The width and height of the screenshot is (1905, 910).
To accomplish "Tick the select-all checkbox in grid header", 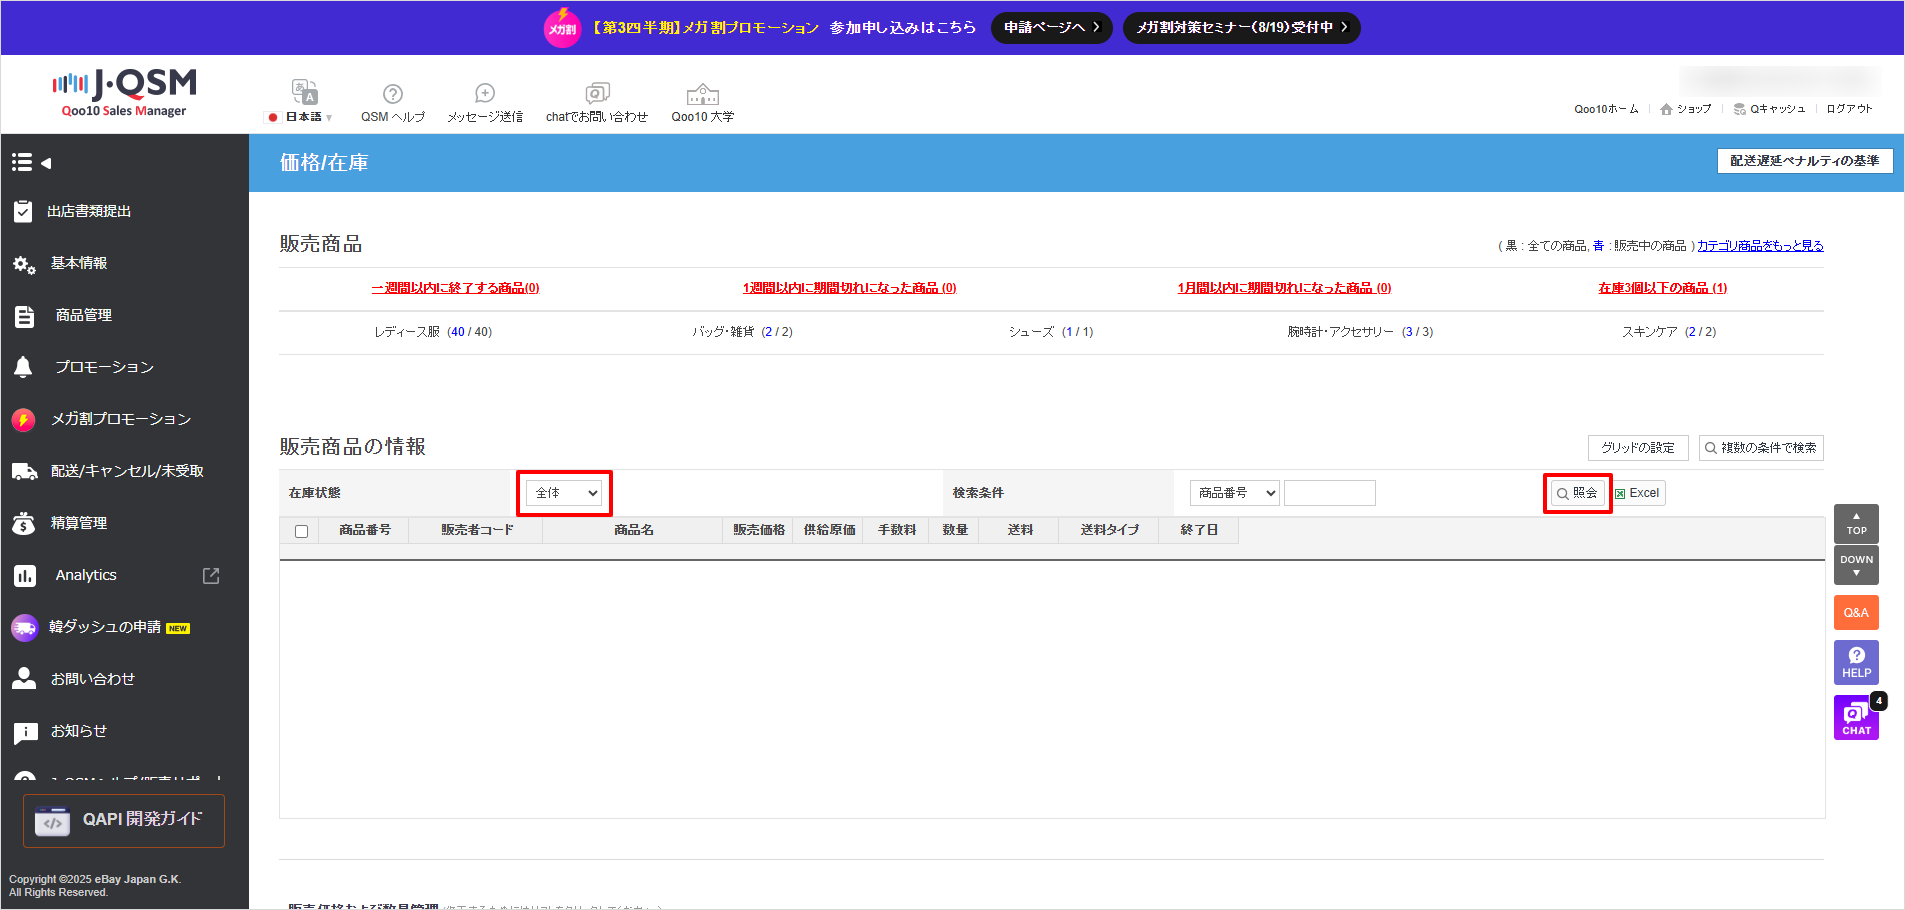I will tap(301, 531).
